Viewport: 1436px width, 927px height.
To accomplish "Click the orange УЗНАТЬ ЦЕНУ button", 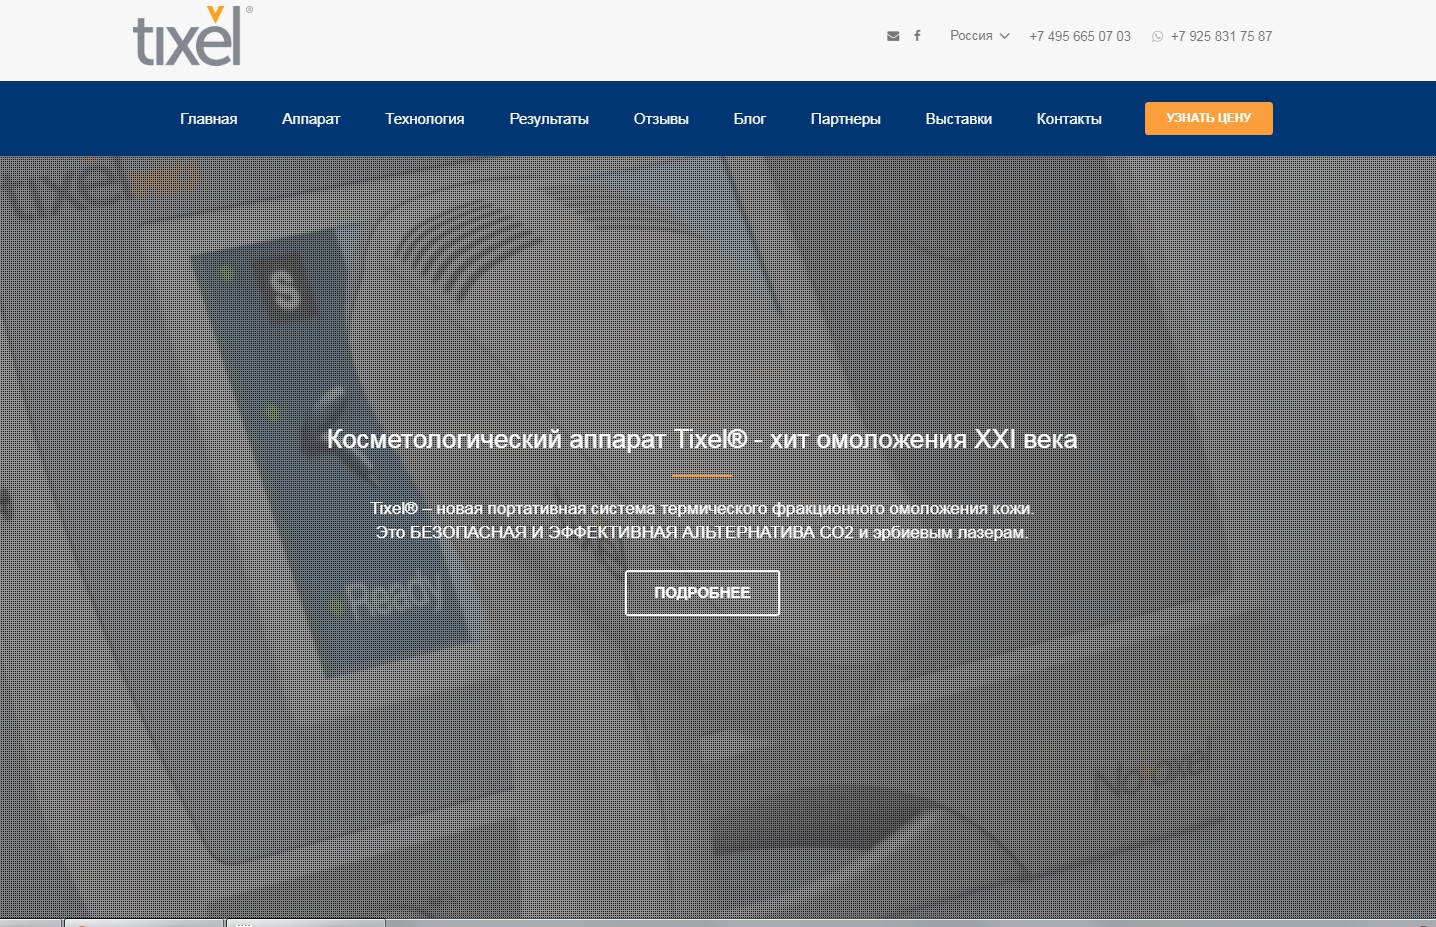I will click(x=1209, y=118).
